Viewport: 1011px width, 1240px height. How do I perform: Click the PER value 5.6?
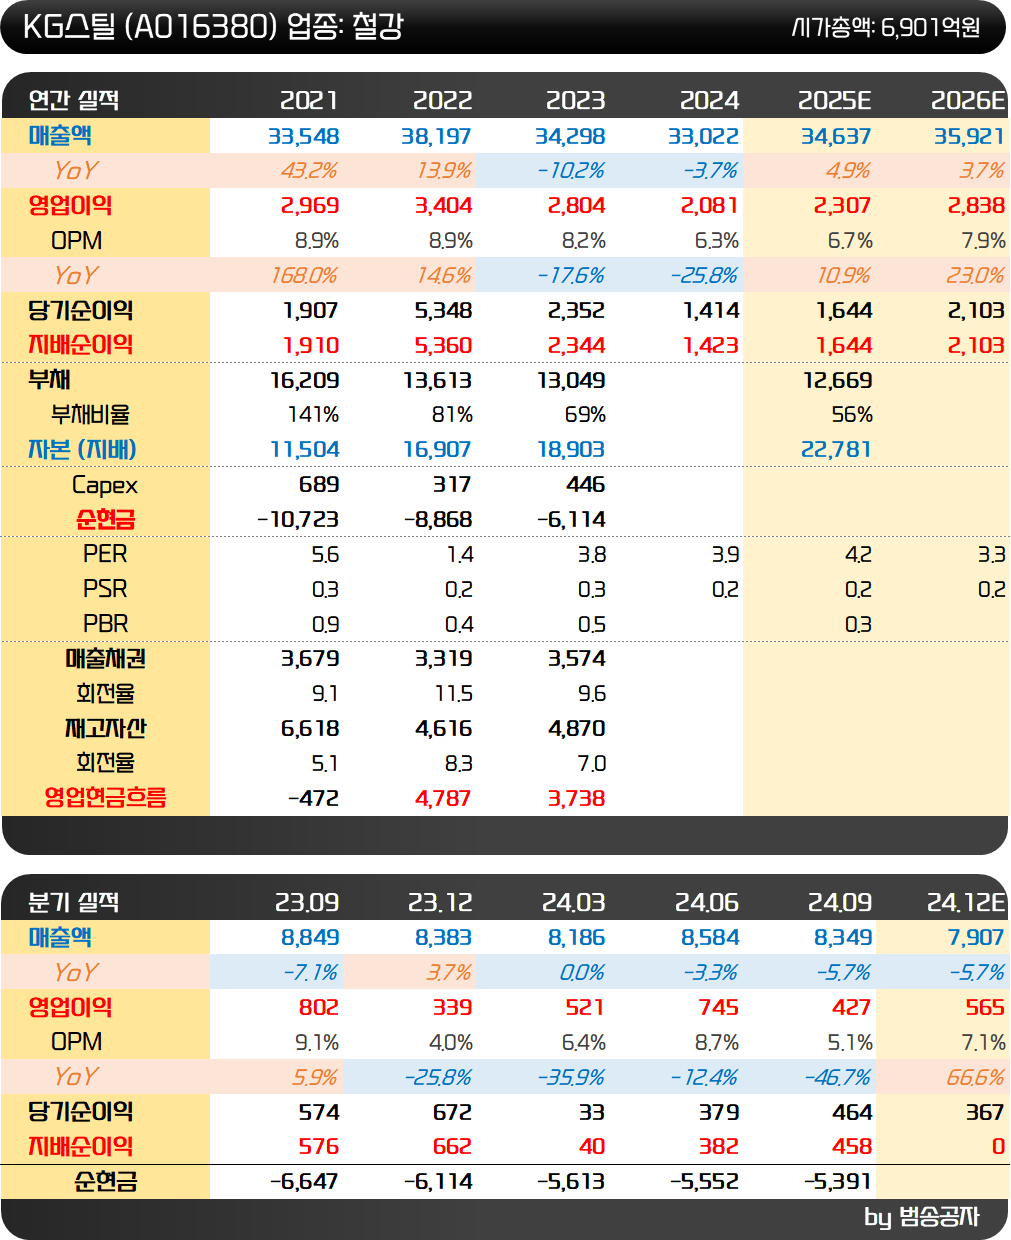[x=326, y=555]
